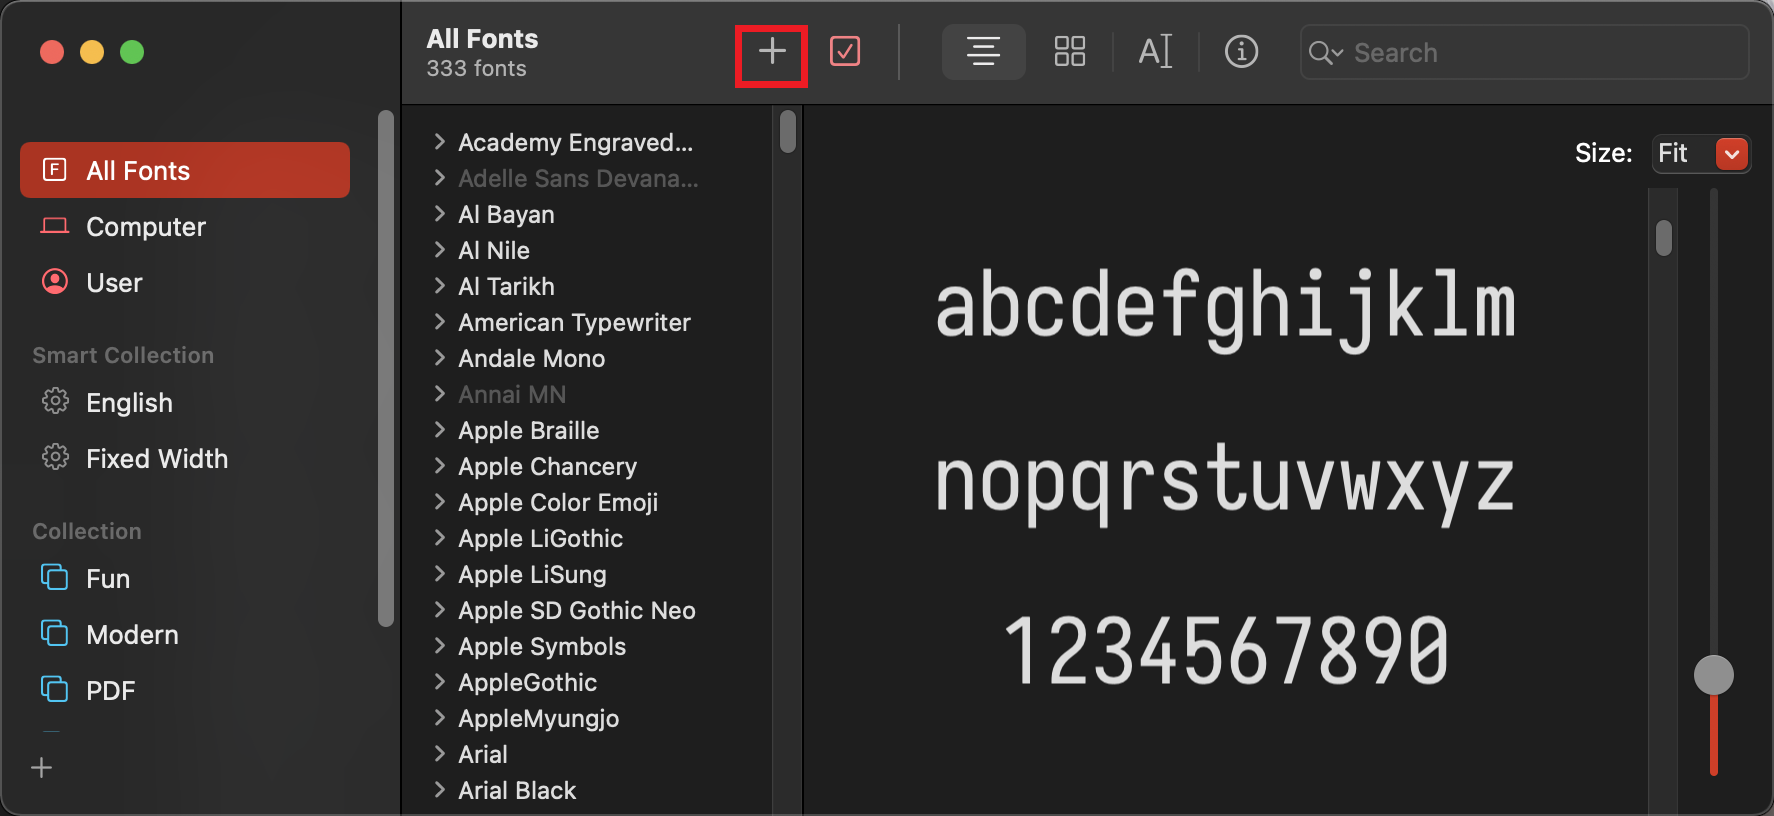Click the All Fonts sidebar icon

[55, 169]
